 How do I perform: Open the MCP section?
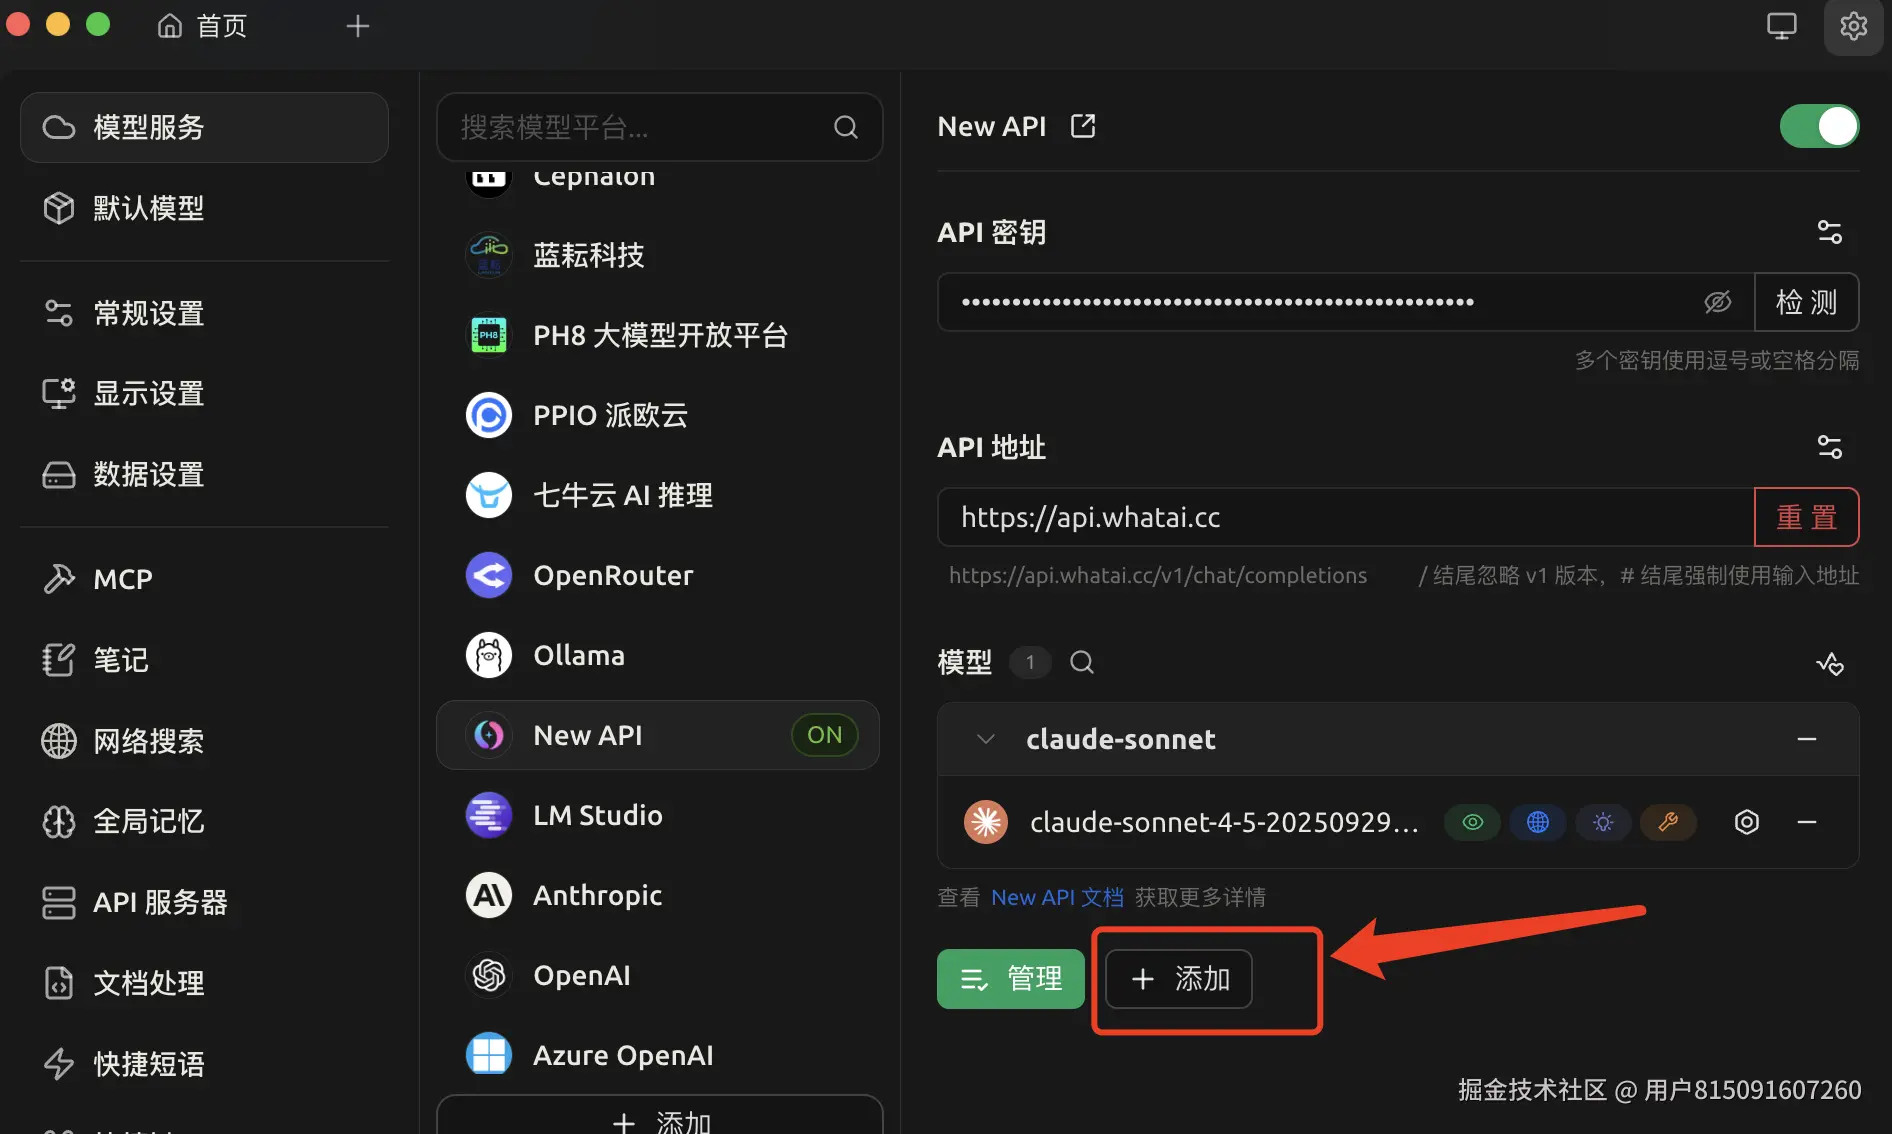click(x=122, y=578)
